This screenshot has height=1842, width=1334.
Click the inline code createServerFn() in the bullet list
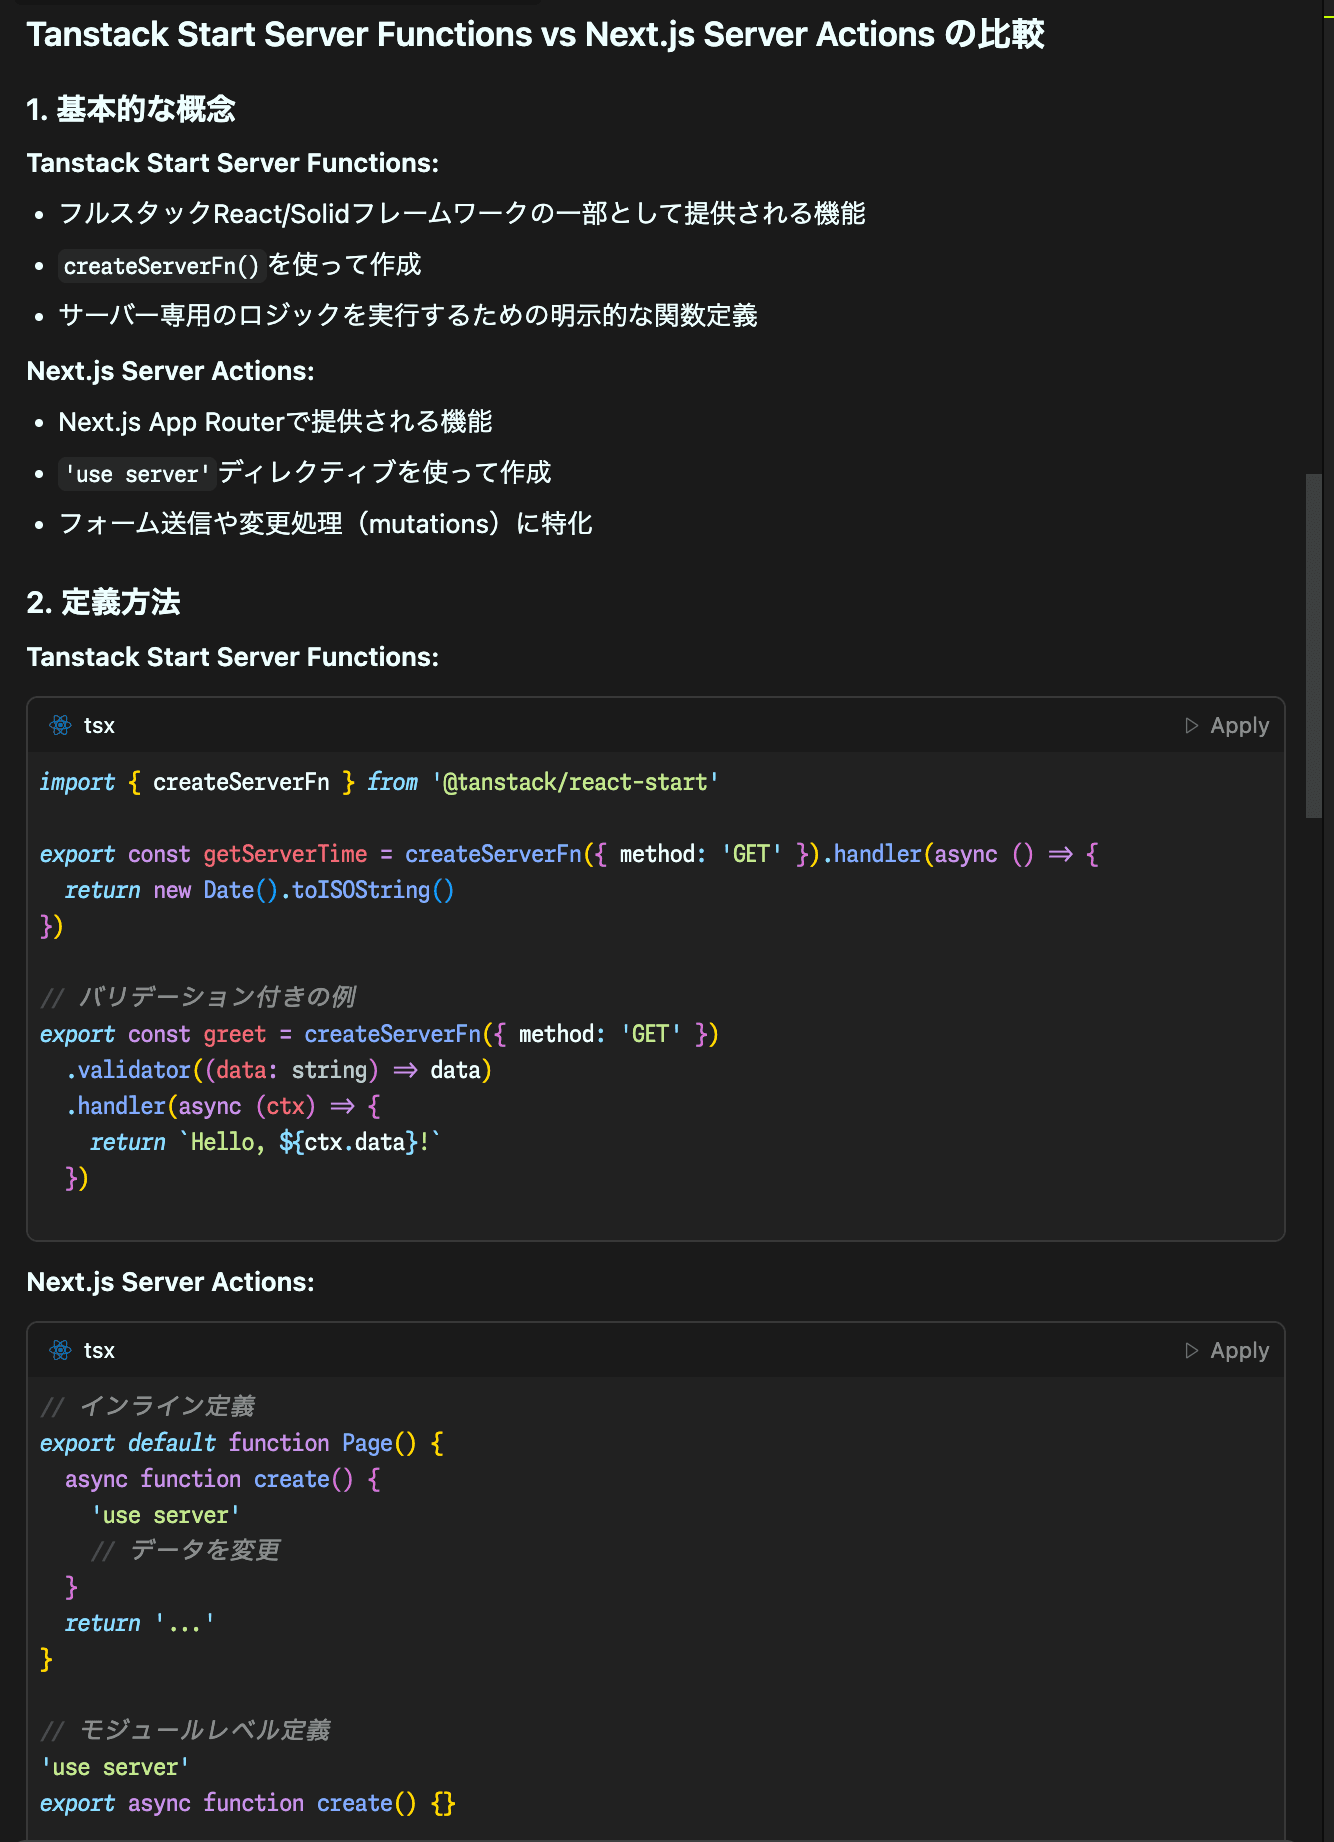[161, 266]
